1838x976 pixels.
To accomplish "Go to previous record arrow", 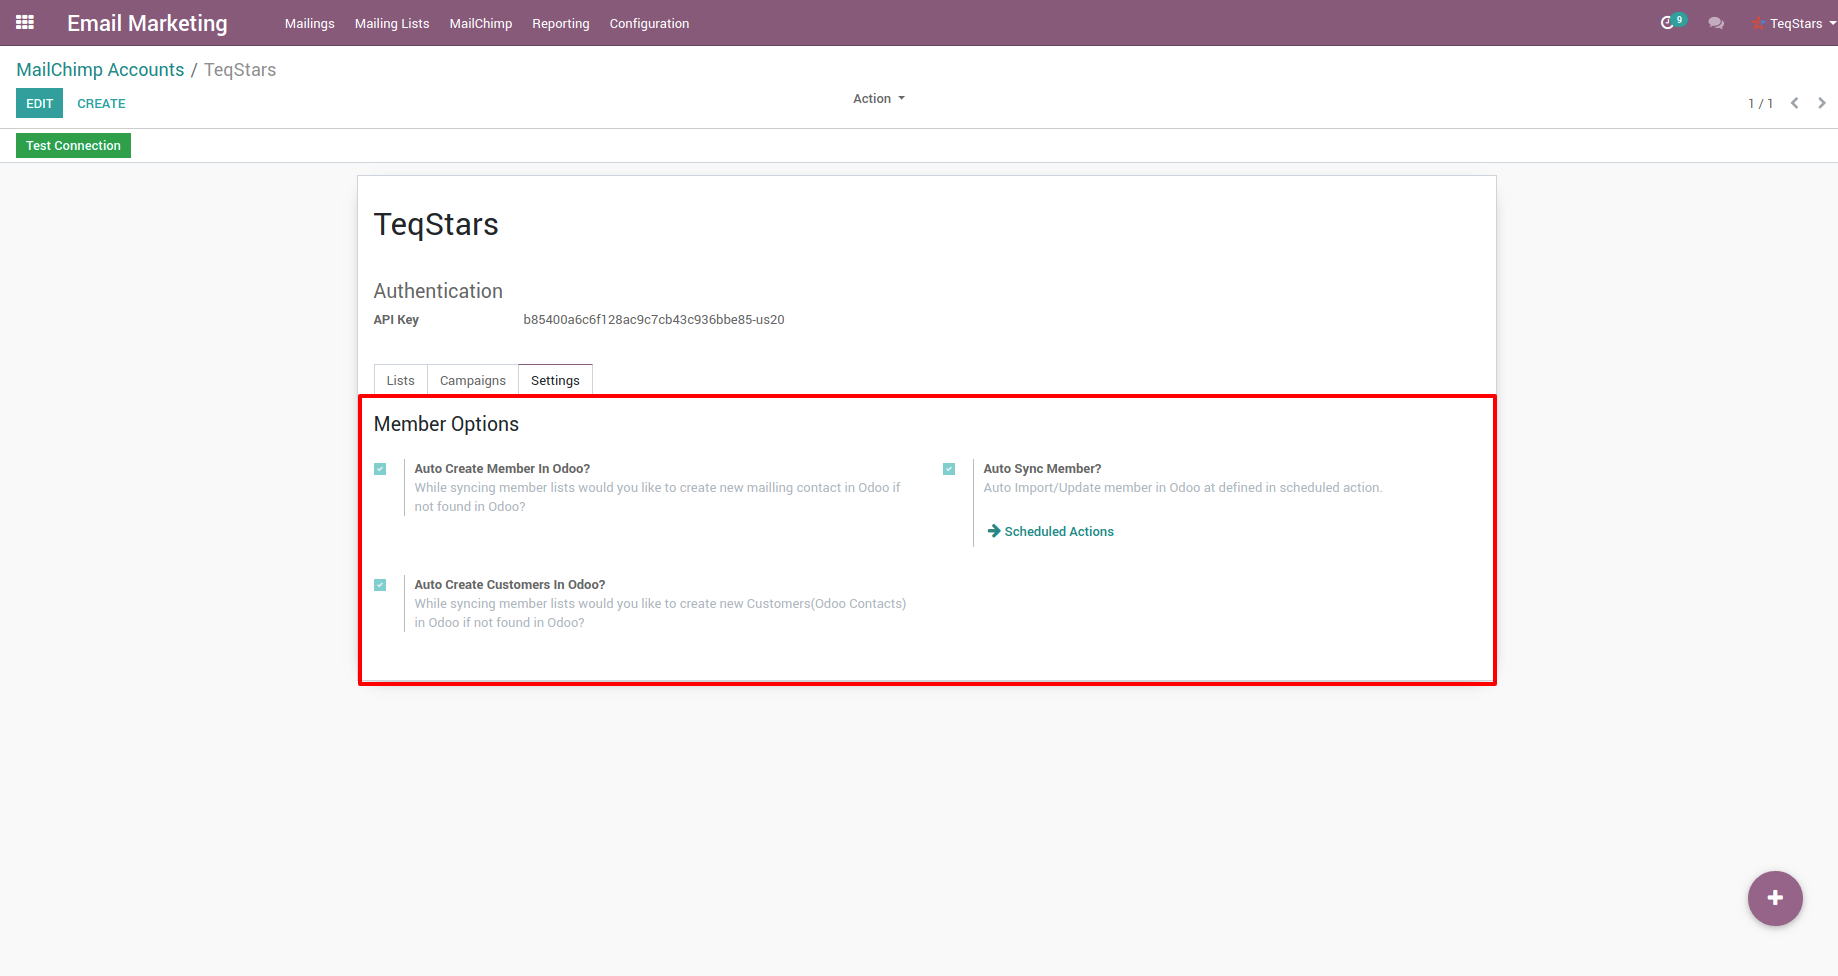I will (1795, 103).
